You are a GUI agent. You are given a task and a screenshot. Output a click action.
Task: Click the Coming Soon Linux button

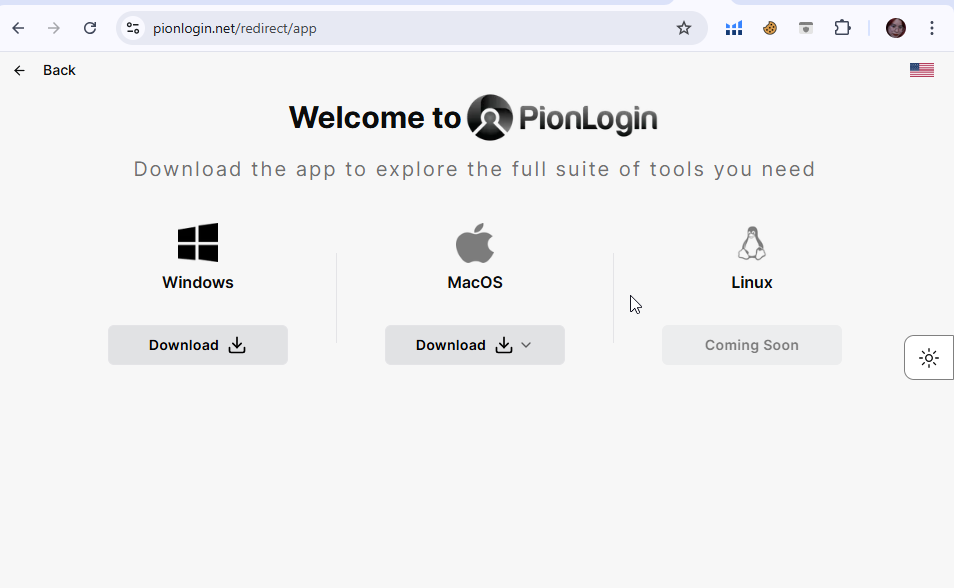(751, 345)
